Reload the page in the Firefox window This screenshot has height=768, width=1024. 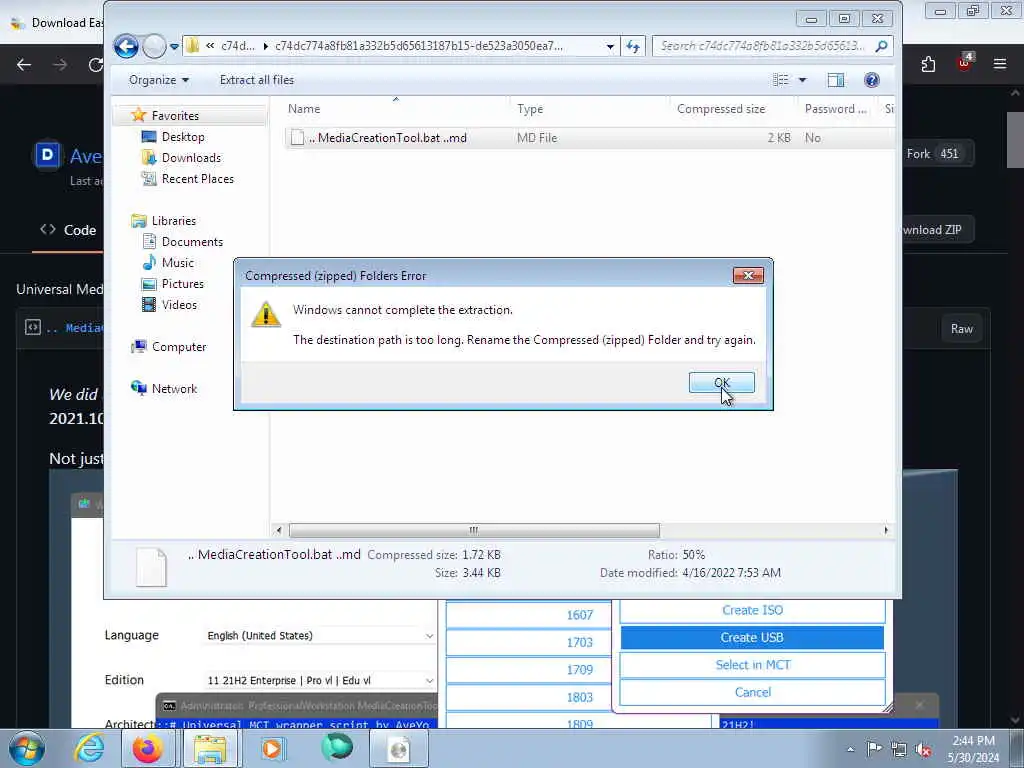click(x=96, y=64)
